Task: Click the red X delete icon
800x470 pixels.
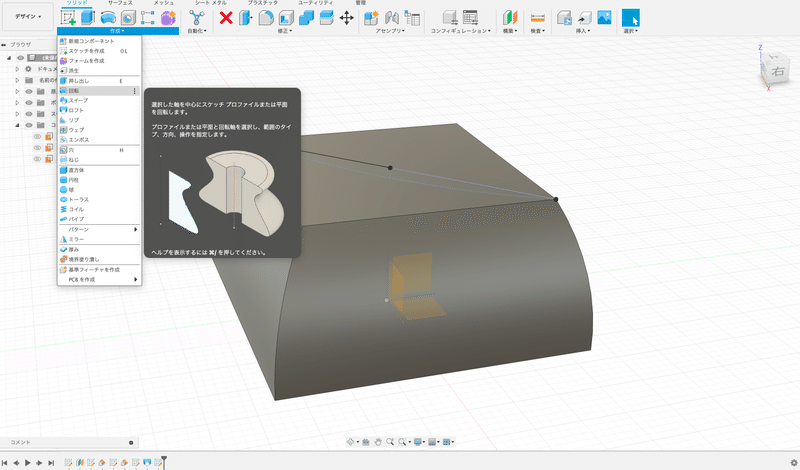Action: point(226,18)
